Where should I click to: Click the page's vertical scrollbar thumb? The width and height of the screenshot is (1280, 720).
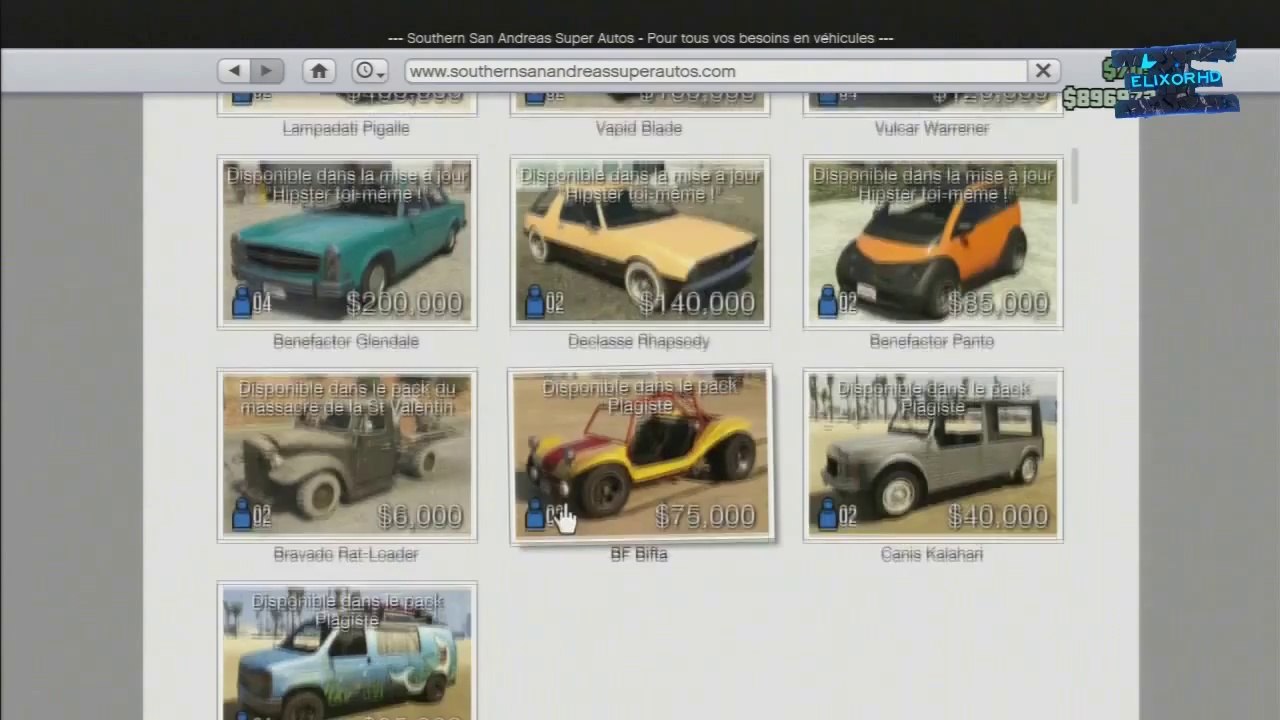1075,176
